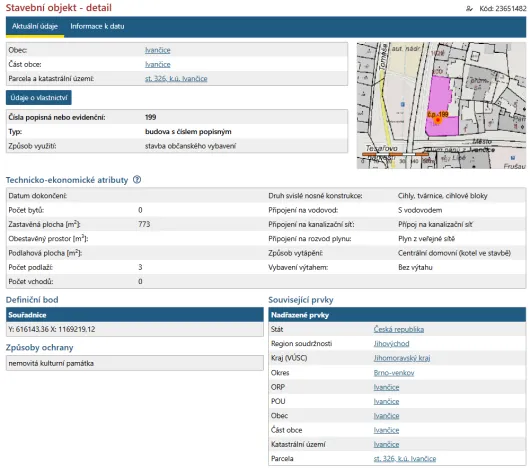
Task: Open the ORP Ivančice link
Action: click(386, 387)
